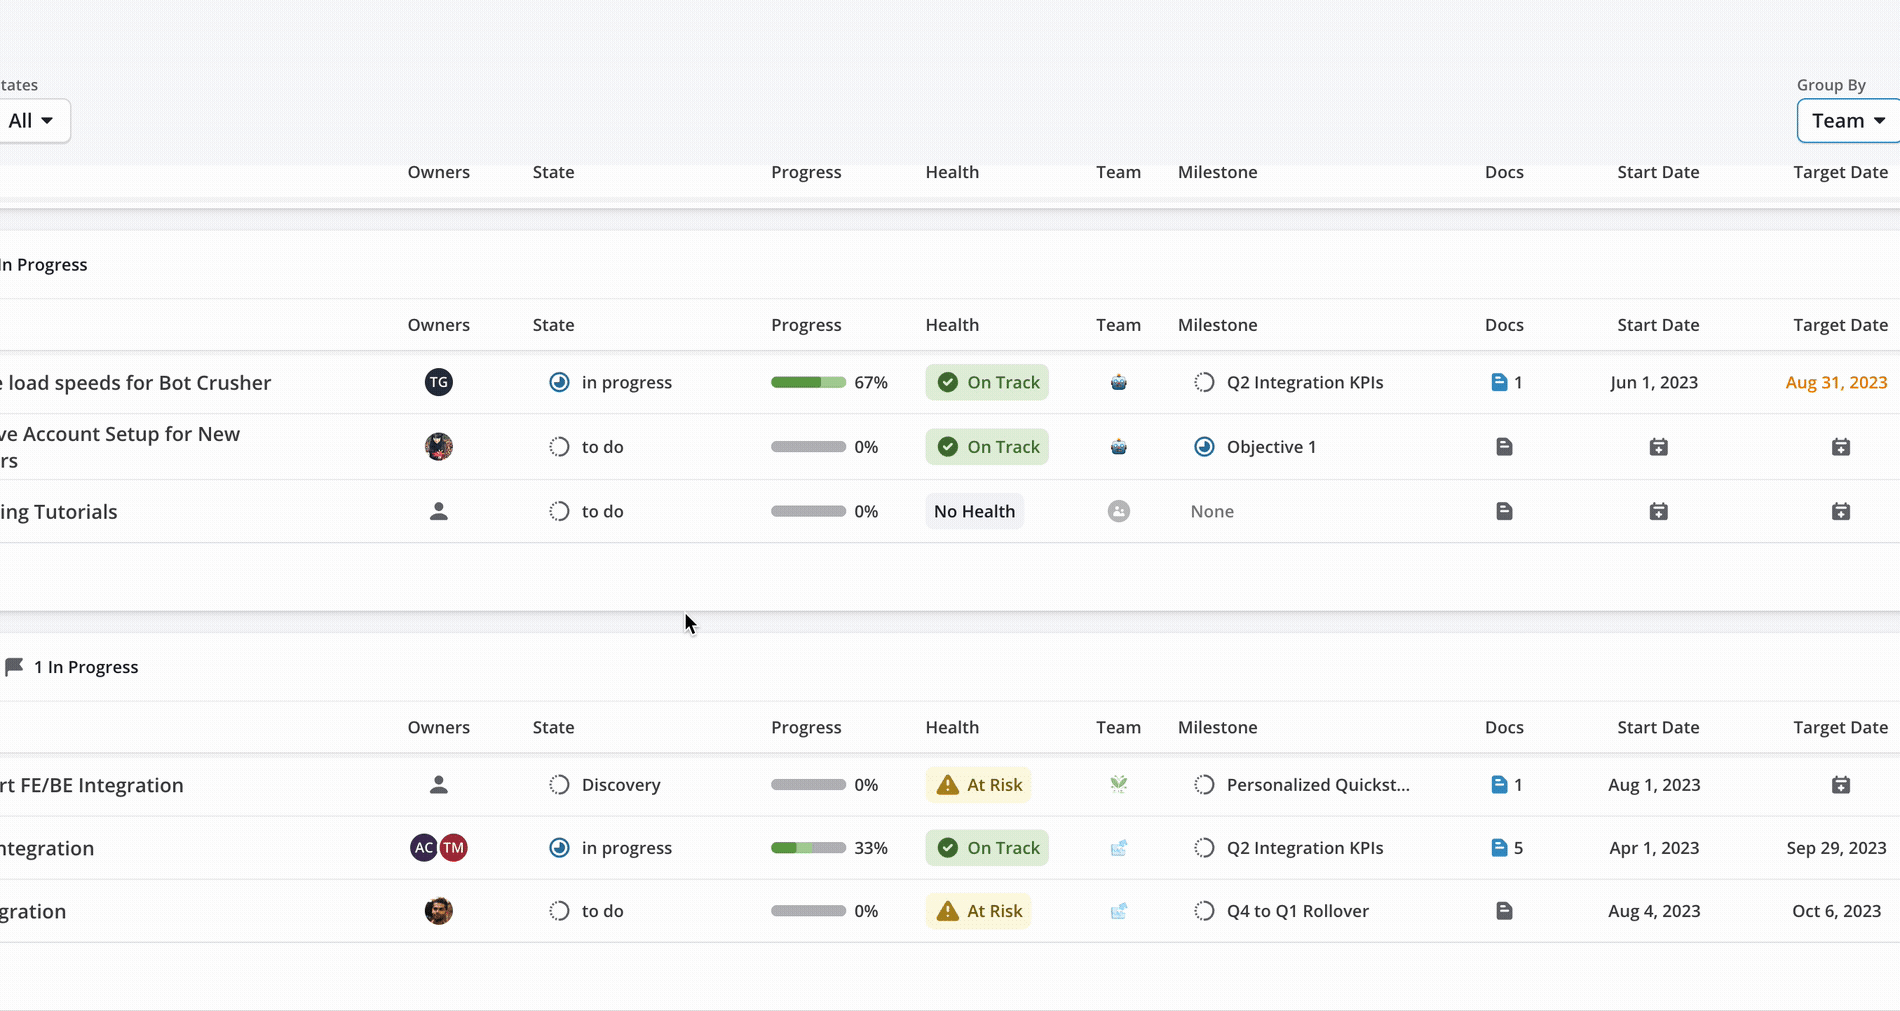Click owner avatar in Q4 to Q1 Rollover row

pos(438,911)
